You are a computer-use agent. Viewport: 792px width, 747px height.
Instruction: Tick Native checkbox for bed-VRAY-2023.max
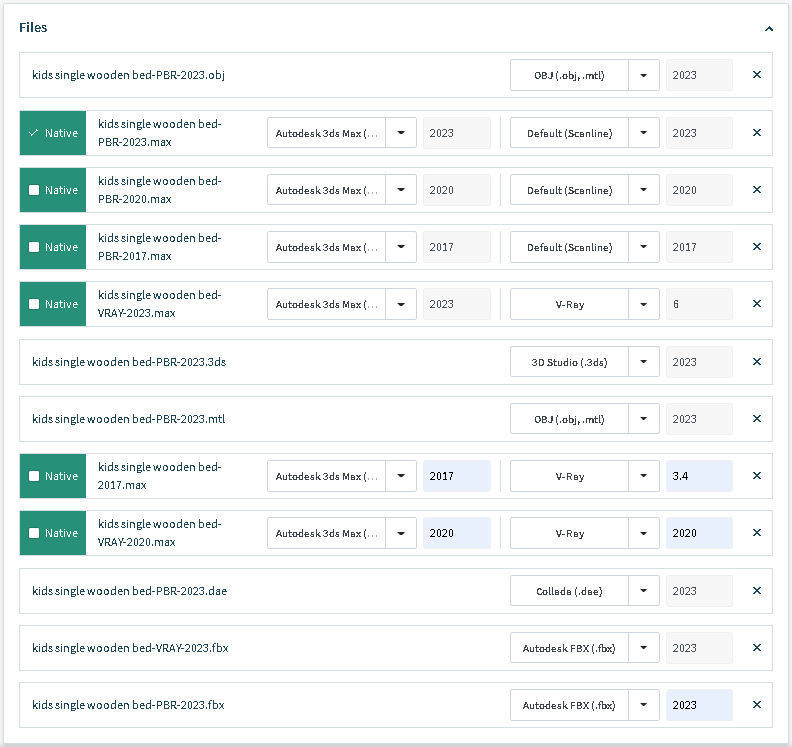pos(35,304)
